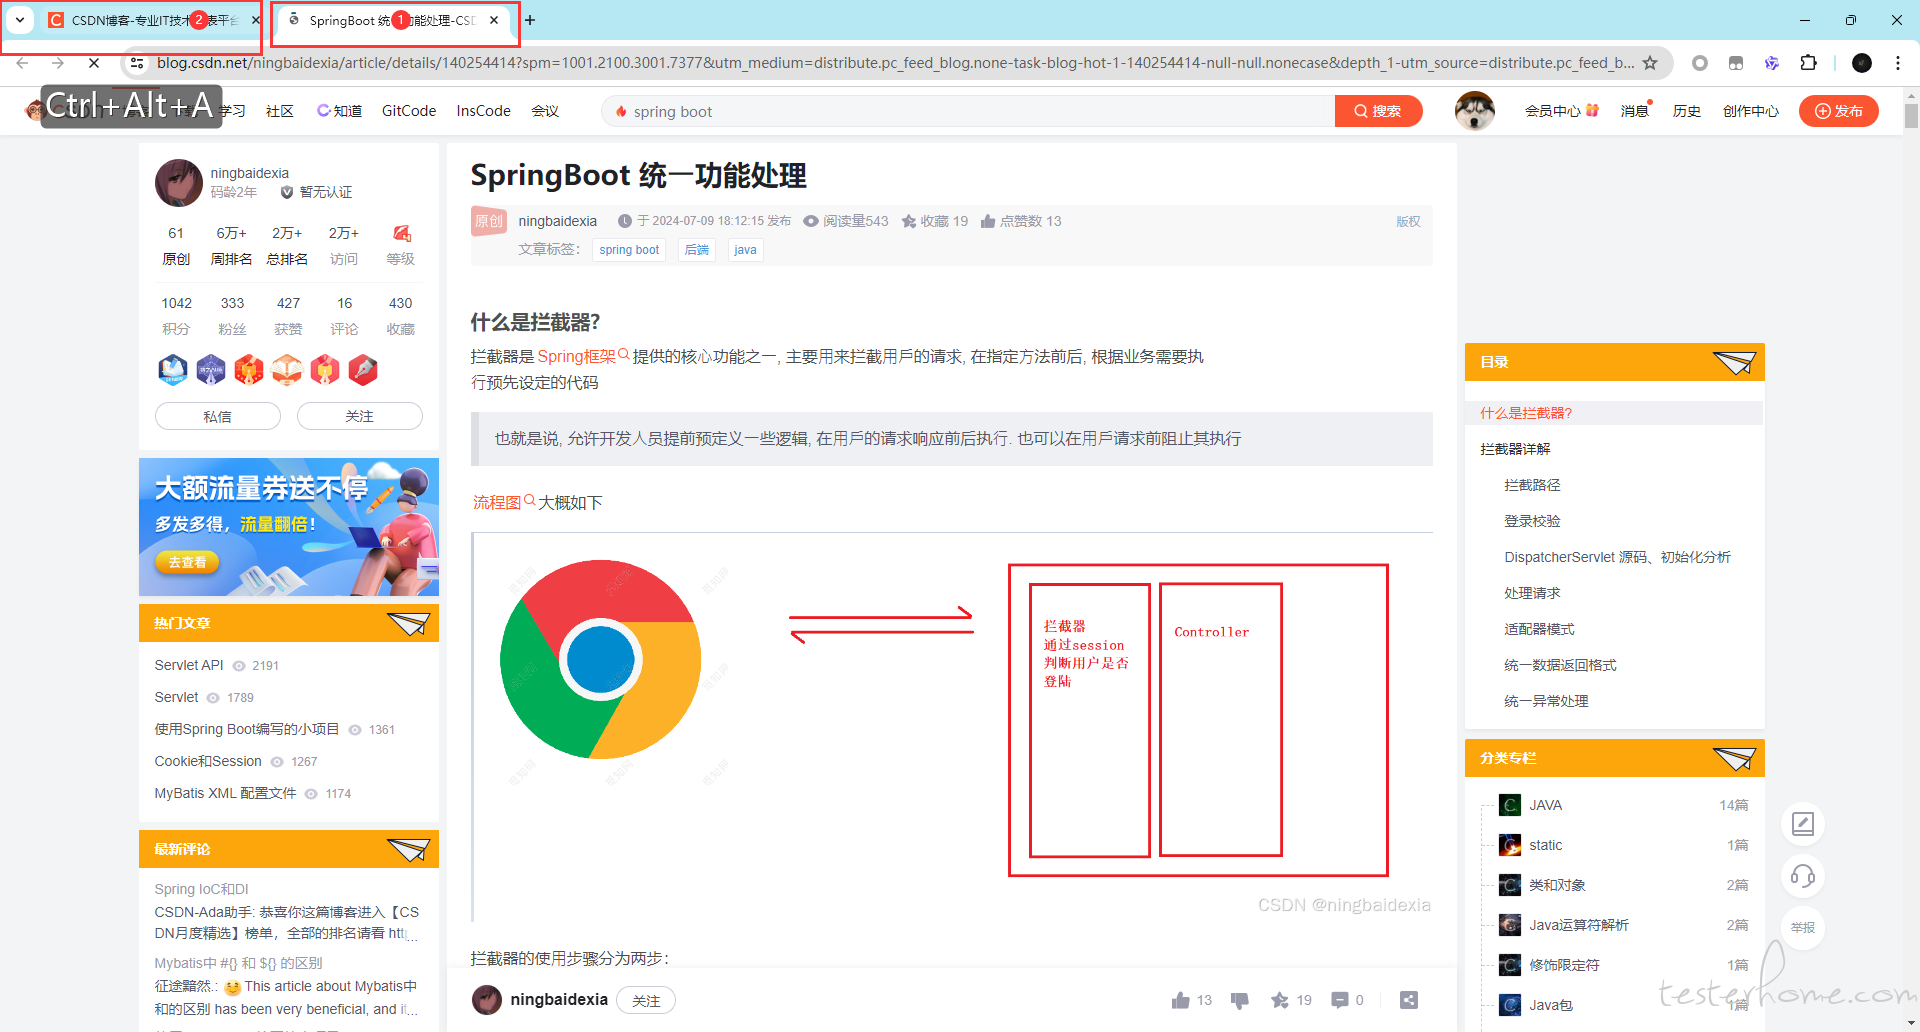Viewport: 1920px width, 1032px height.
Task: Click the spring boot article tag
Action: pos(630,250)
